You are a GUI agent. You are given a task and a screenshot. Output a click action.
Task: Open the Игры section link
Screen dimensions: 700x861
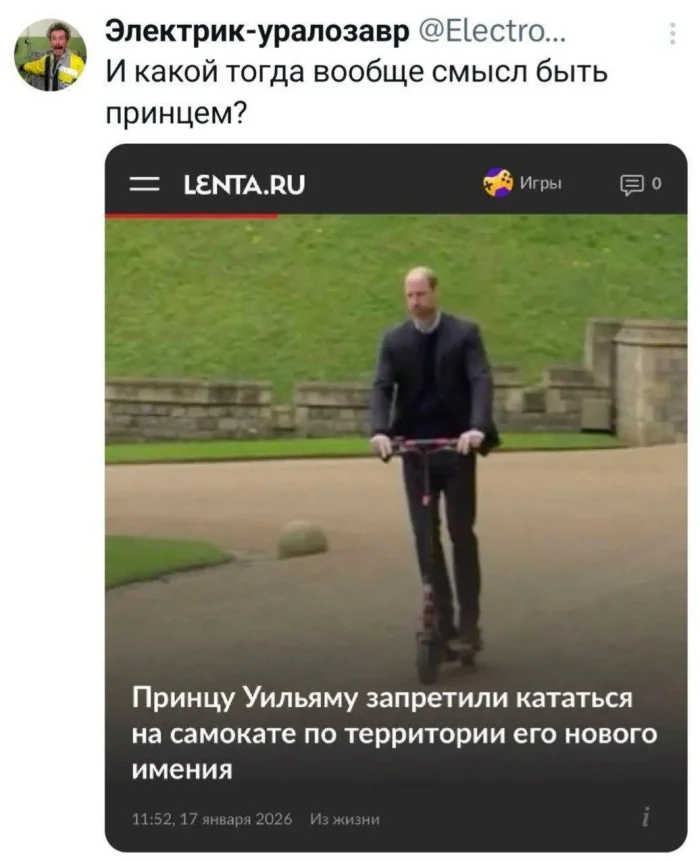click(x=541, y=183)
